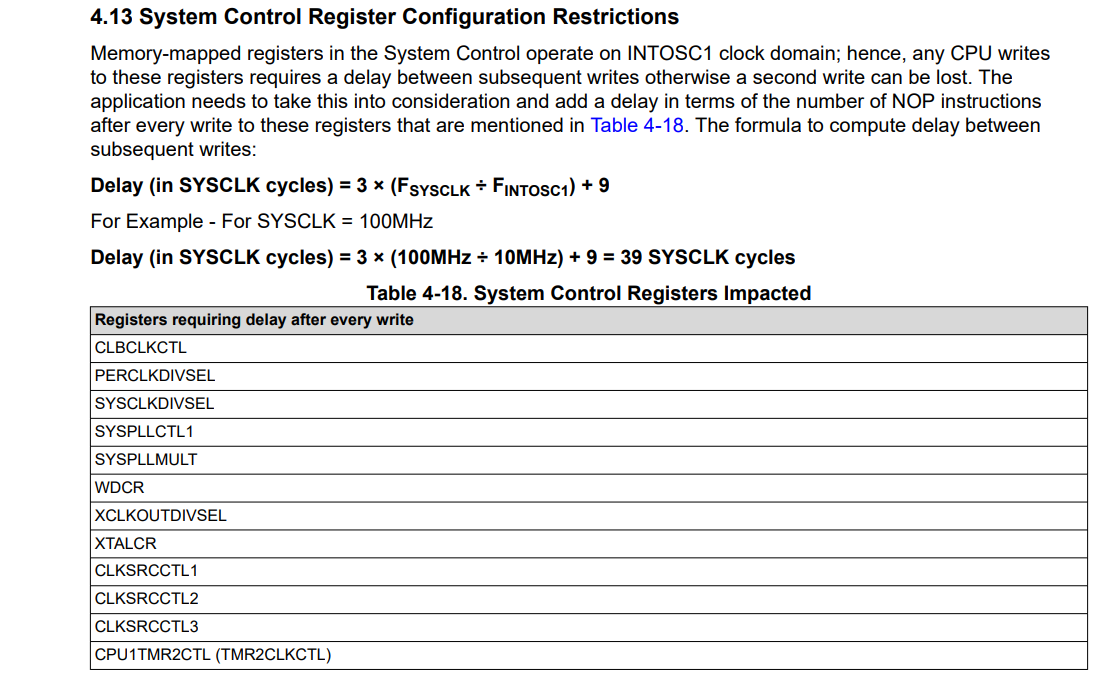This screenshot has height=679, width=1111.
Task: Click the 'For Example - For SYSCLK = 100MHz' line
Action: 261,221
